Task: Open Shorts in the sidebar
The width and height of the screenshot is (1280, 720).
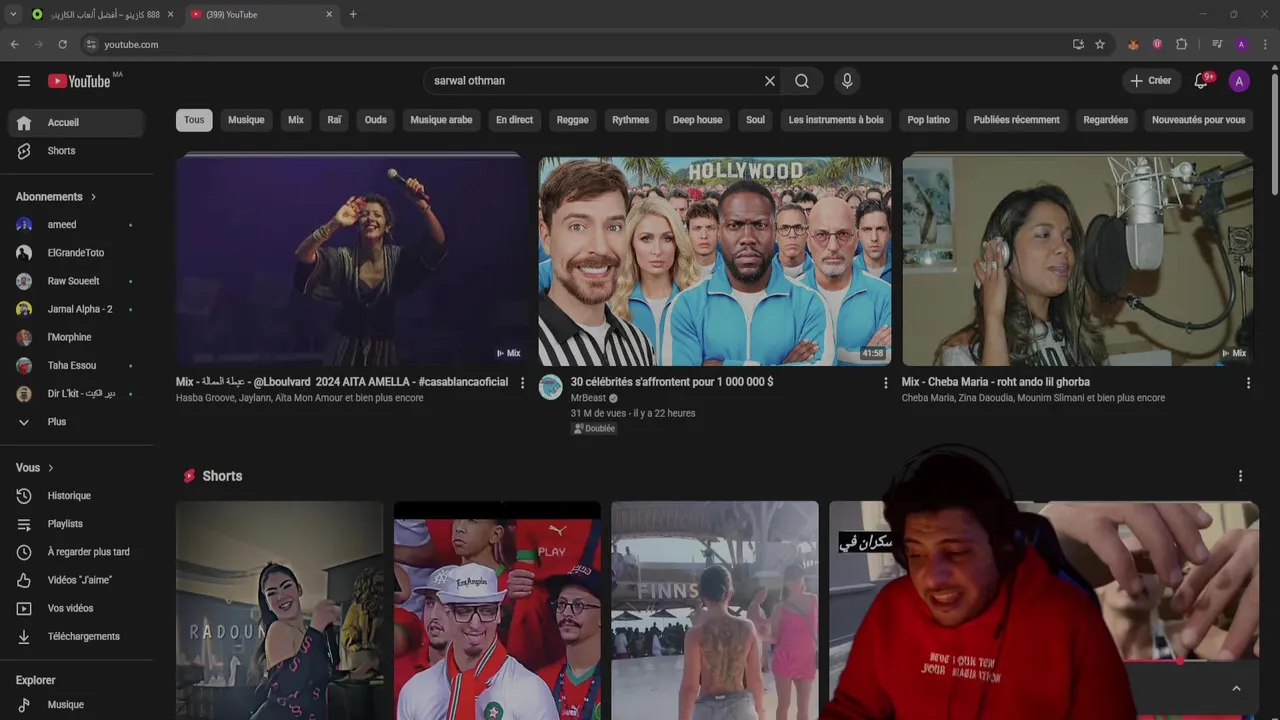Action: click(x=77, y=151)
